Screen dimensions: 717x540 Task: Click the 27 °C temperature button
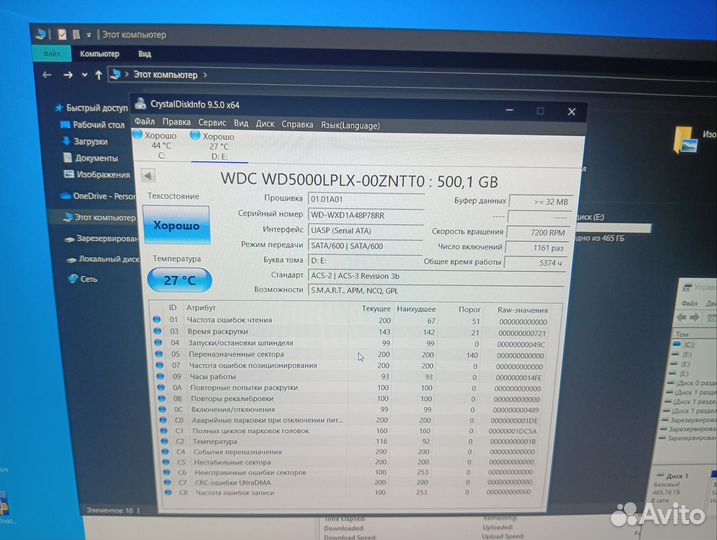pos(179,280)
